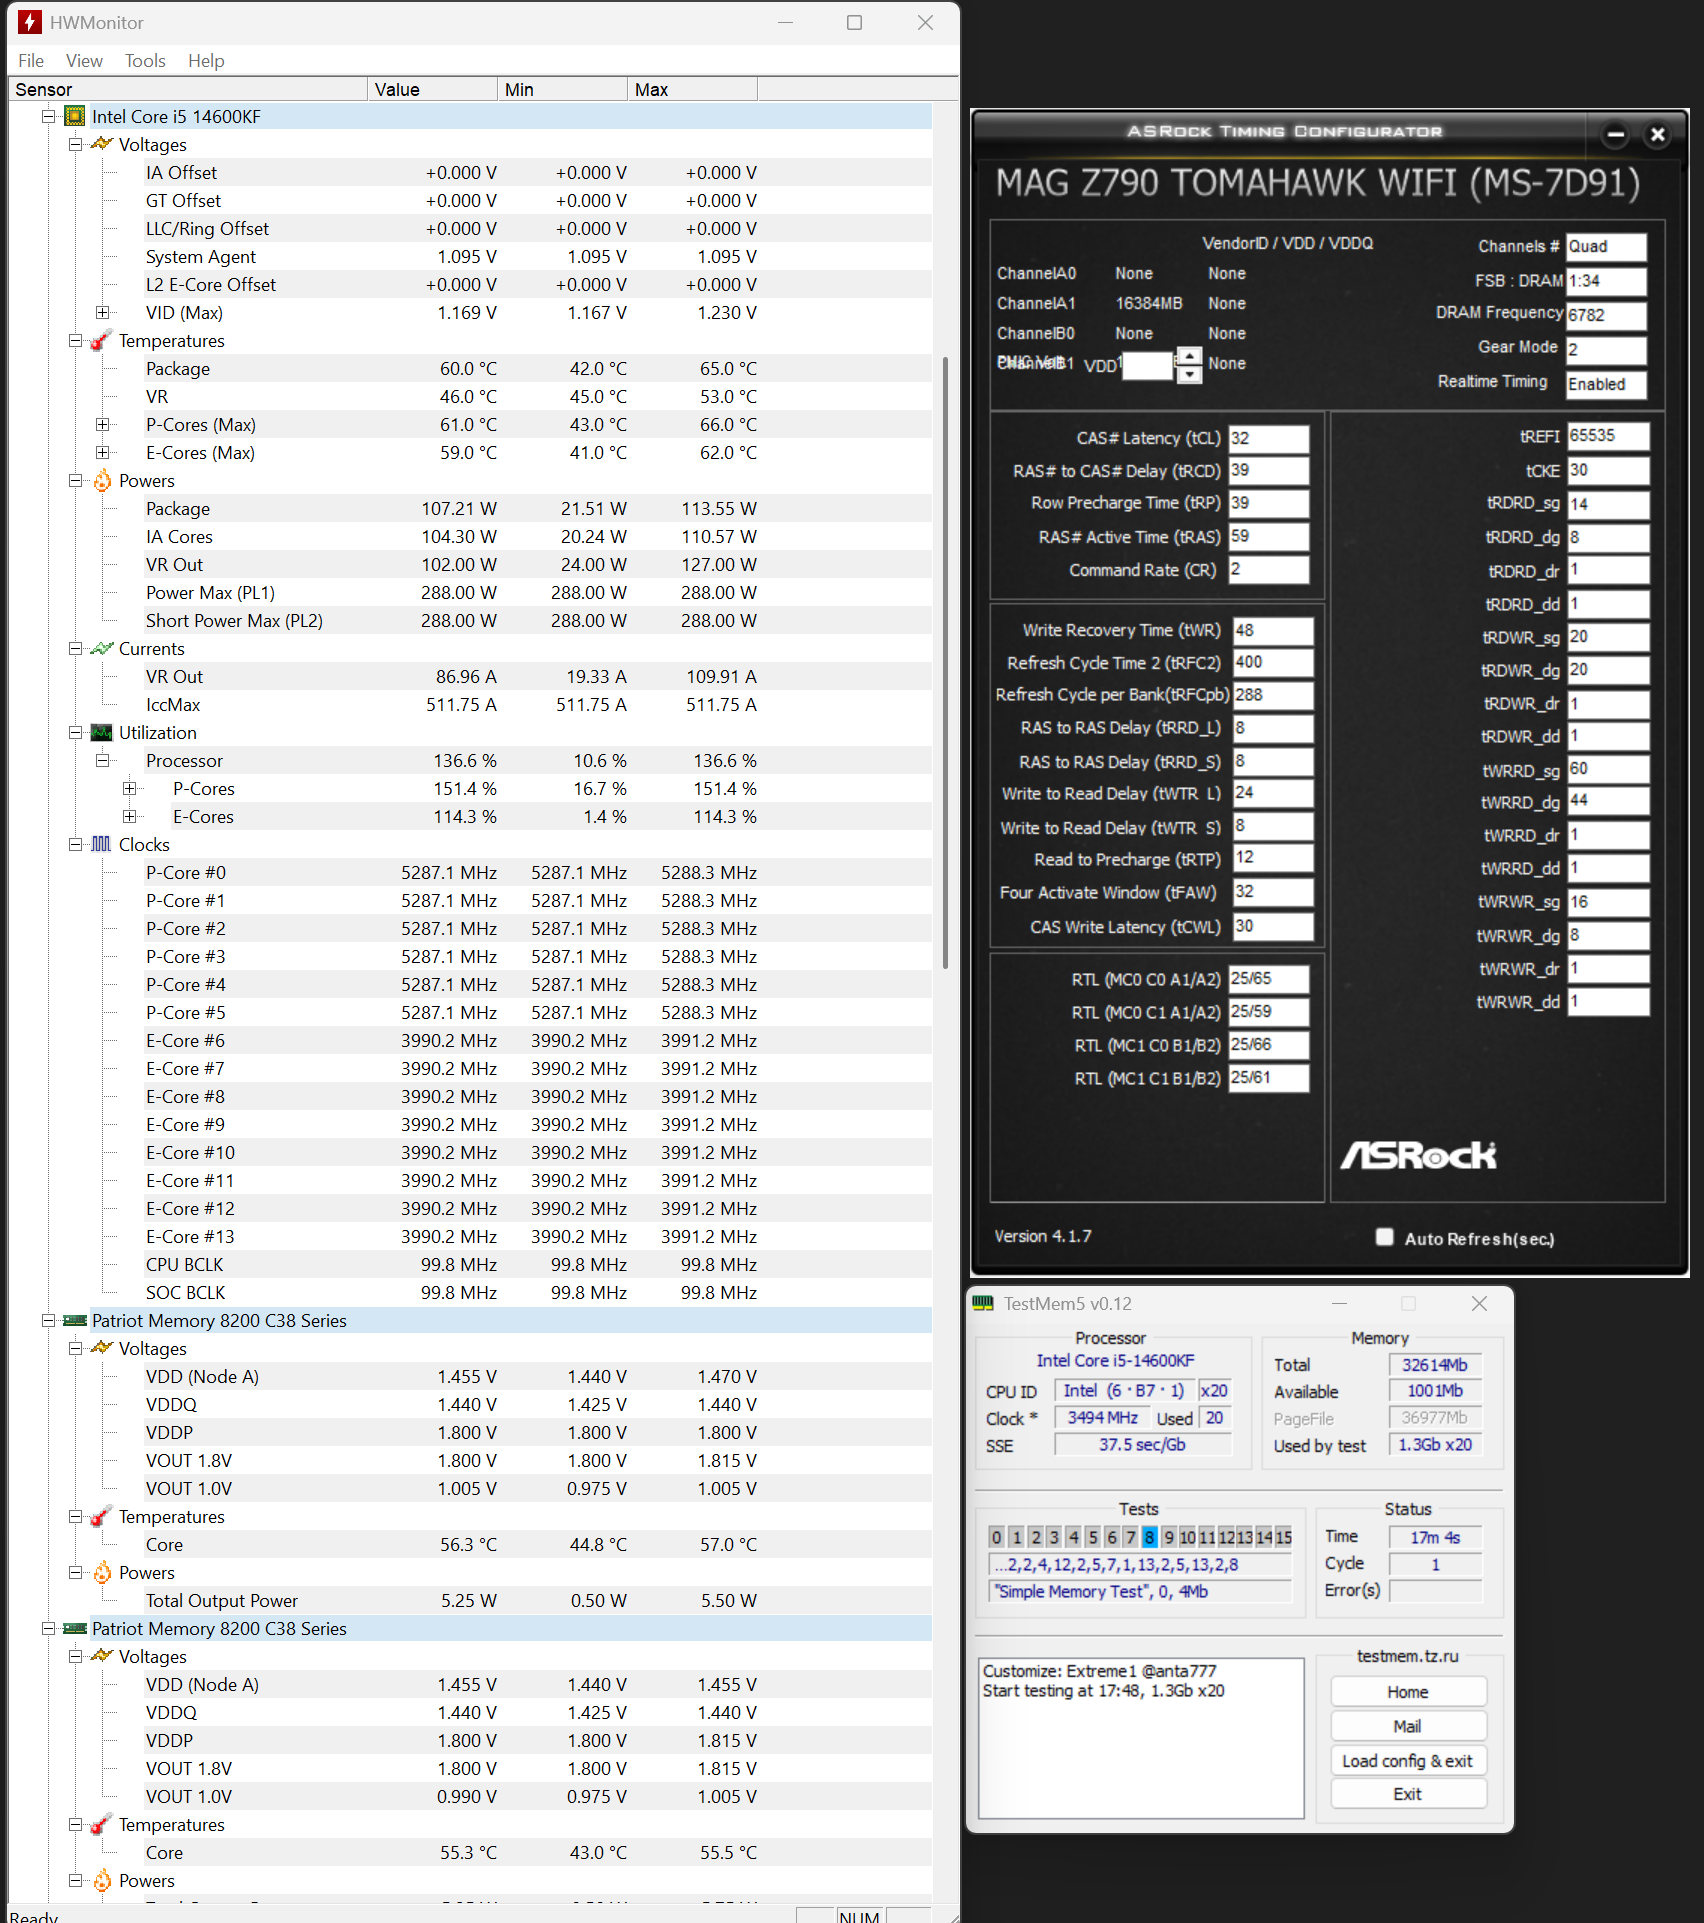This screenshot has height=1923, width=1704.
Task: Click the Realtime Timing value field
Action: [1605, 384]
